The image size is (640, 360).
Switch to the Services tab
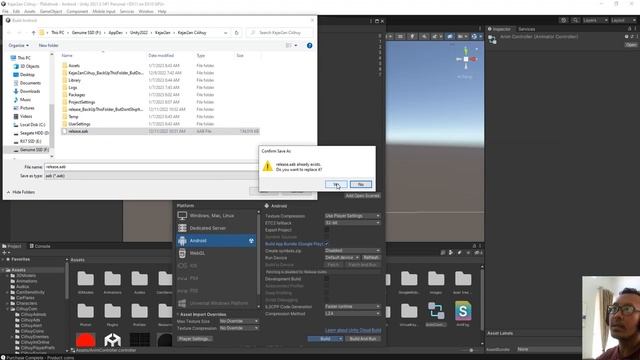(527, 29)
